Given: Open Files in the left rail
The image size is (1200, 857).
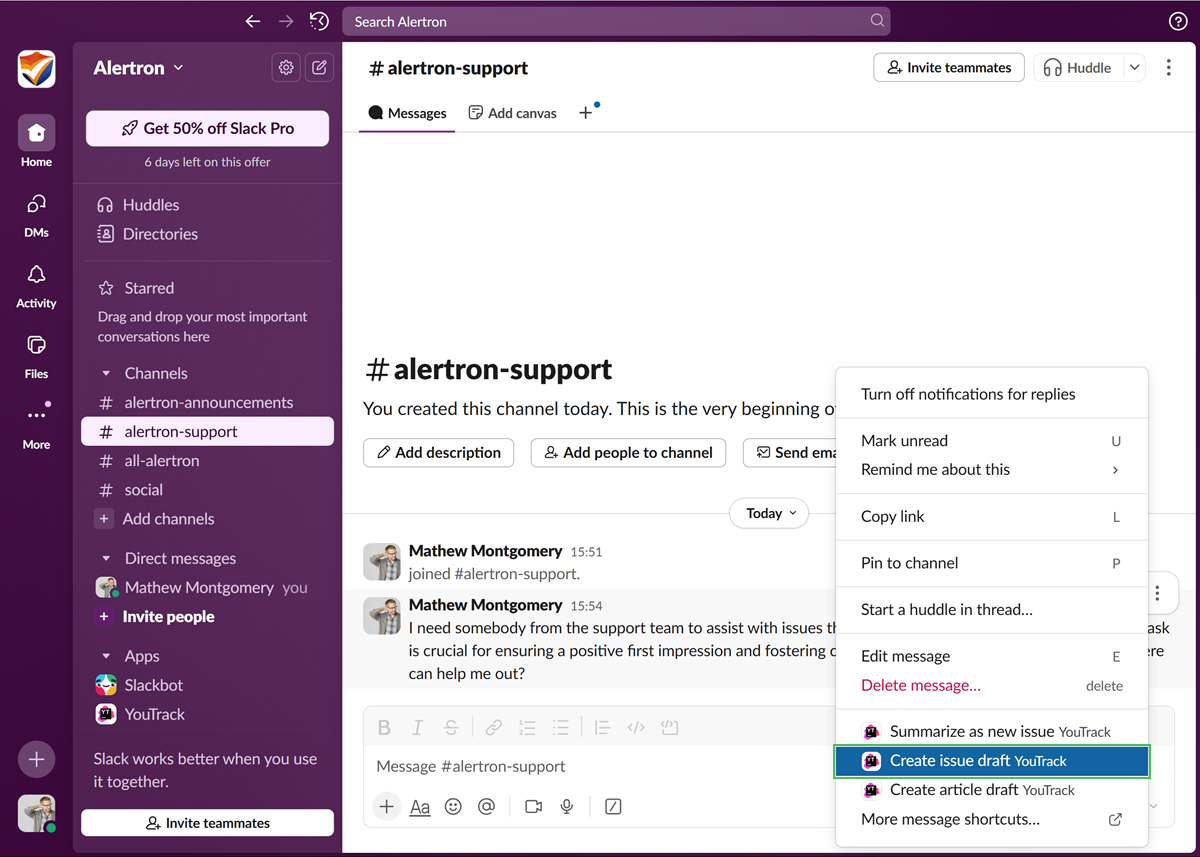Looking at the screenshot, I should coord(36,355).
